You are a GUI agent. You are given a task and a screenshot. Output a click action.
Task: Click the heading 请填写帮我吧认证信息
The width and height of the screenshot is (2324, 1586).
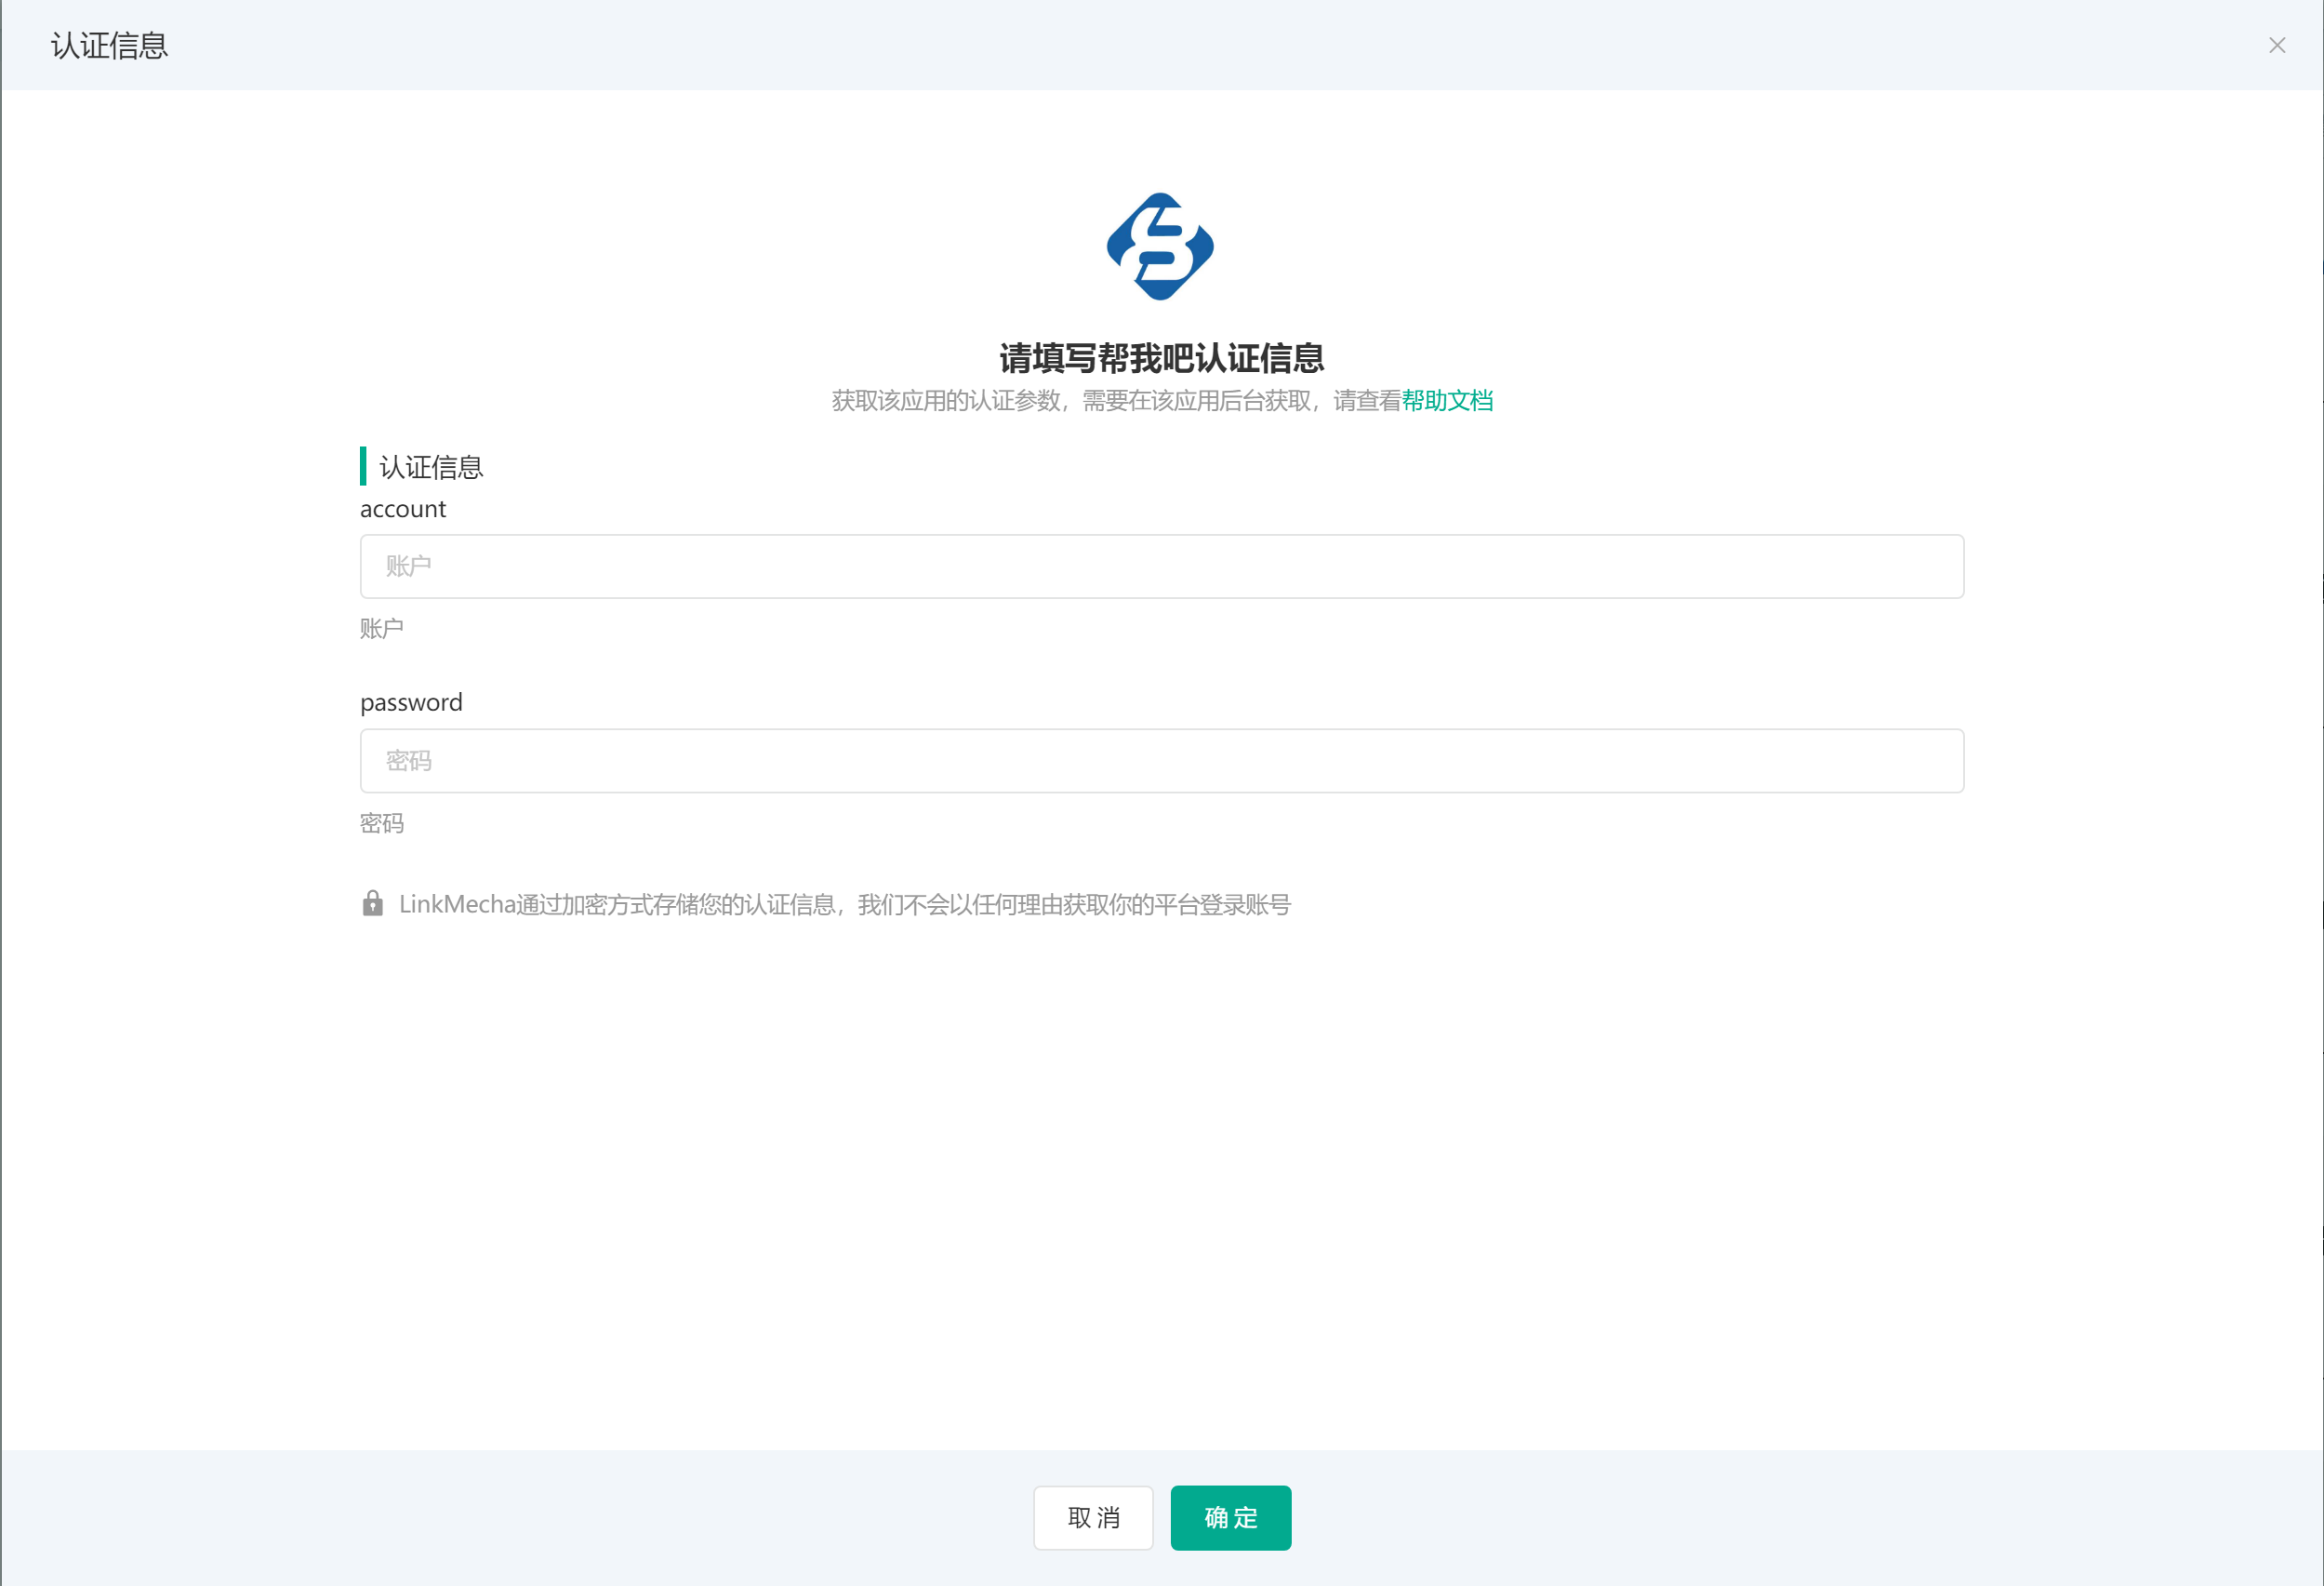(1162, 358)
